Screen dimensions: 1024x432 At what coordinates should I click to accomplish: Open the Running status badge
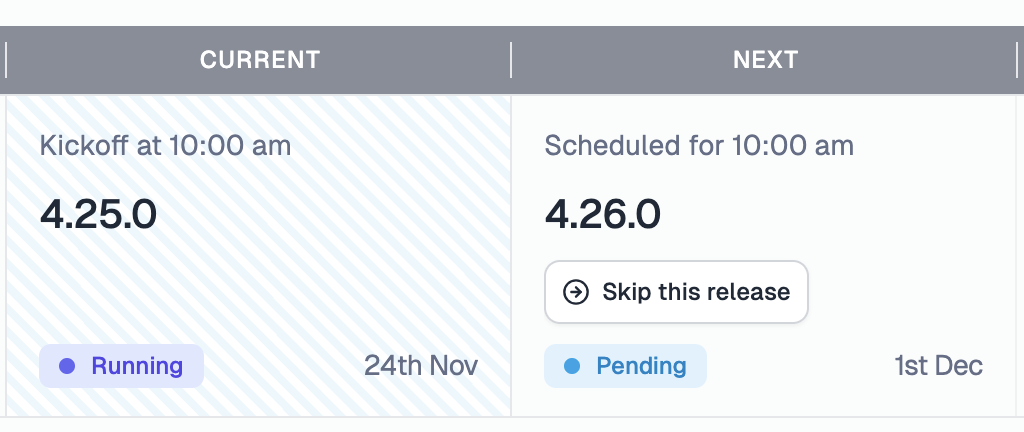click(x=121, y=366)
